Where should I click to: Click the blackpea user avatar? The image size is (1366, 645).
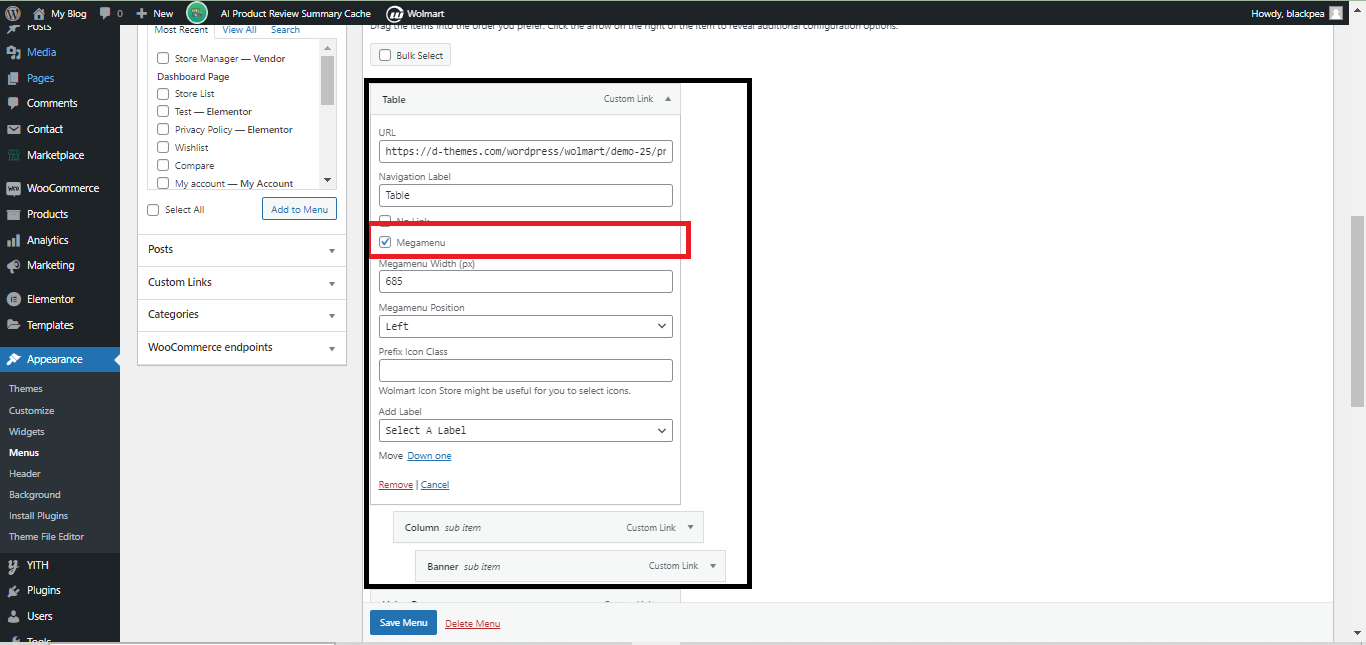1336,13
